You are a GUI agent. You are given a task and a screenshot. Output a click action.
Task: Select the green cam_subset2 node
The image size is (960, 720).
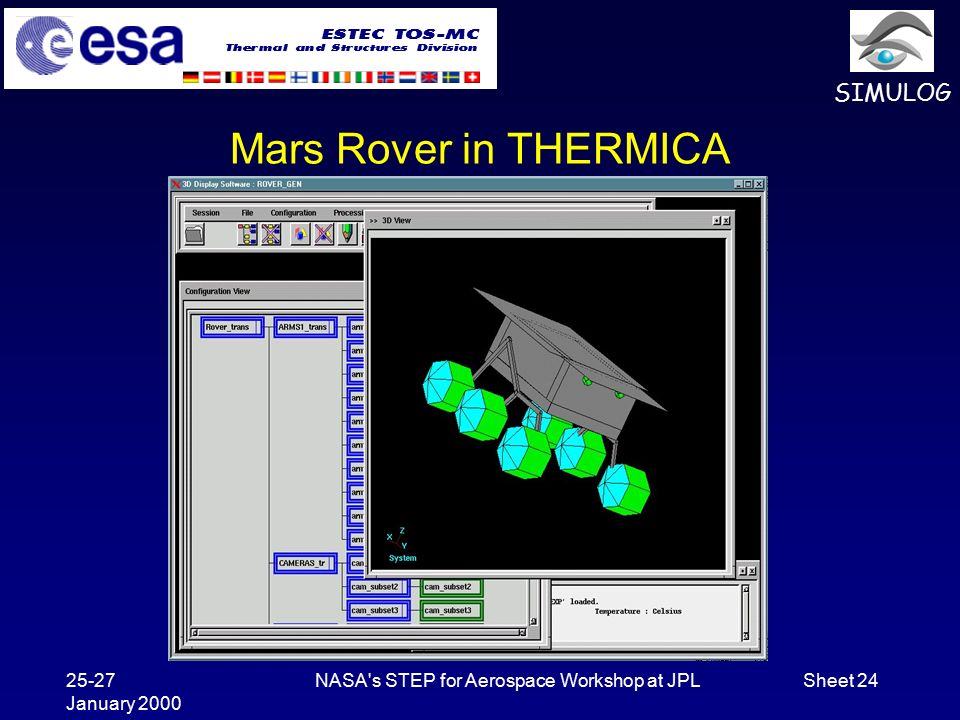[451, 587]
